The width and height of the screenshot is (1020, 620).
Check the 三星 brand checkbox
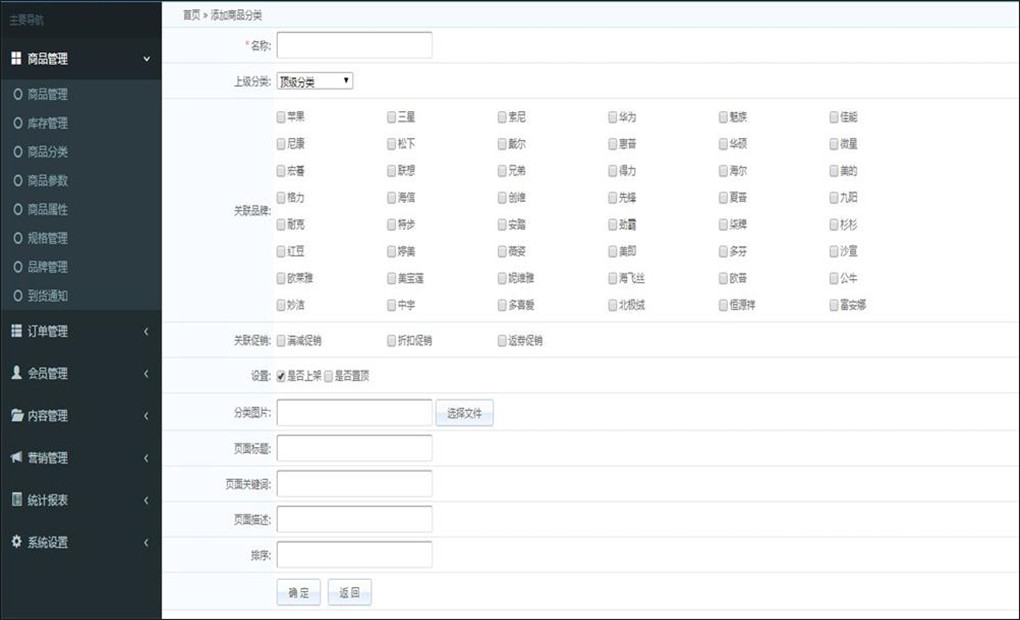click(392, 117)
